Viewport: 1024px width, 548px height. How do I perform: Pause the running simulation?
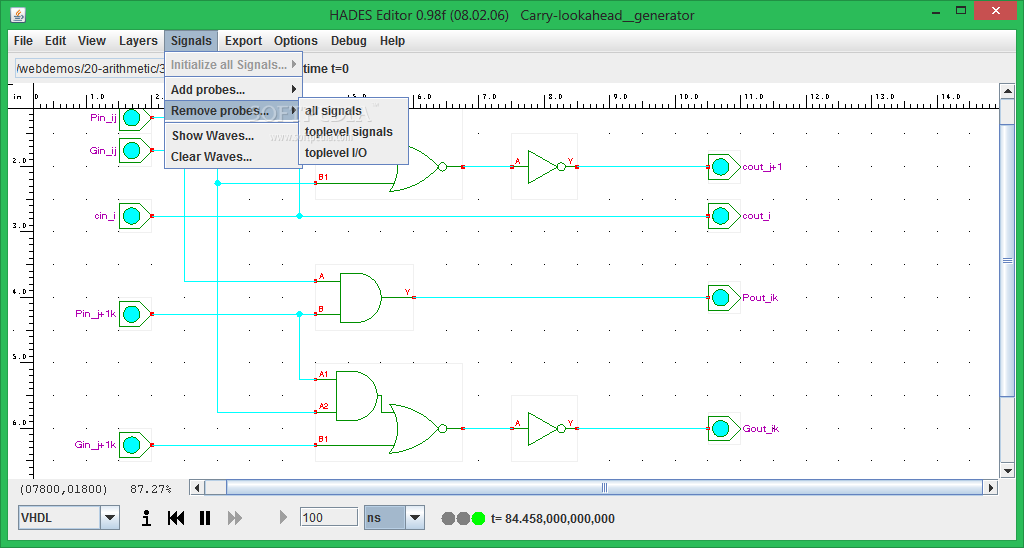pos(204,518)
